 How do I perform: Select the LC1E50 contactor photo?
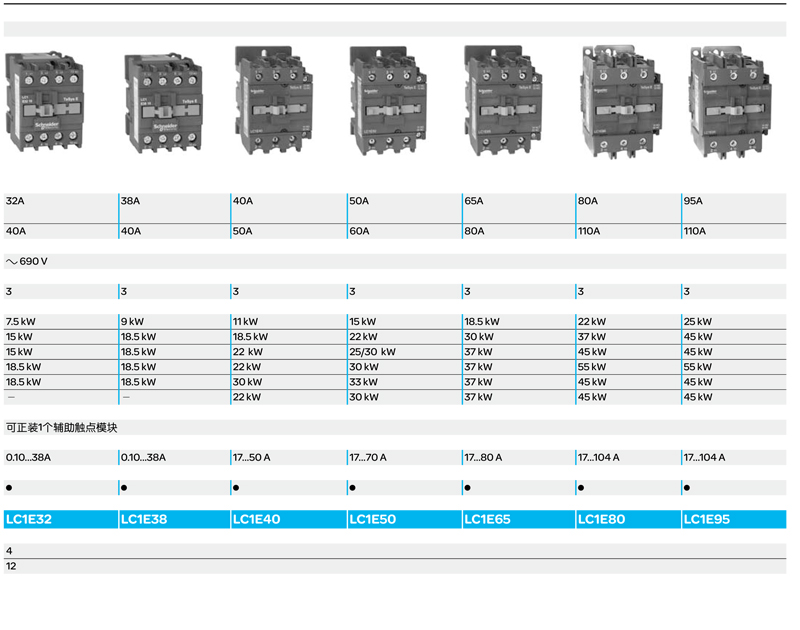click(388, 100)
